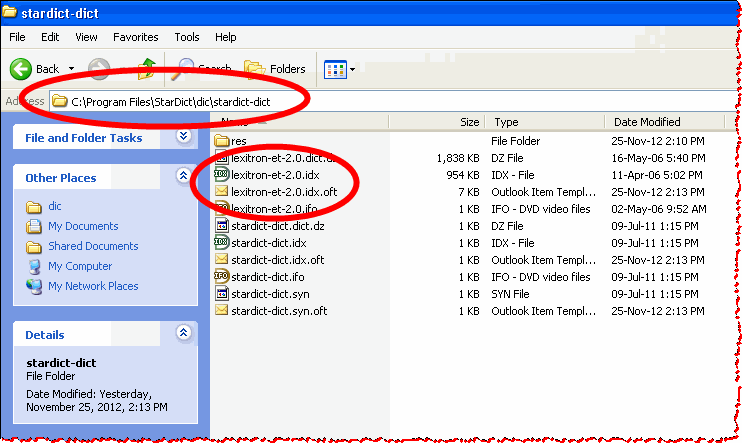Open the My Documents link
This screenshot has height=443, width=742.
tap(83, 226)
